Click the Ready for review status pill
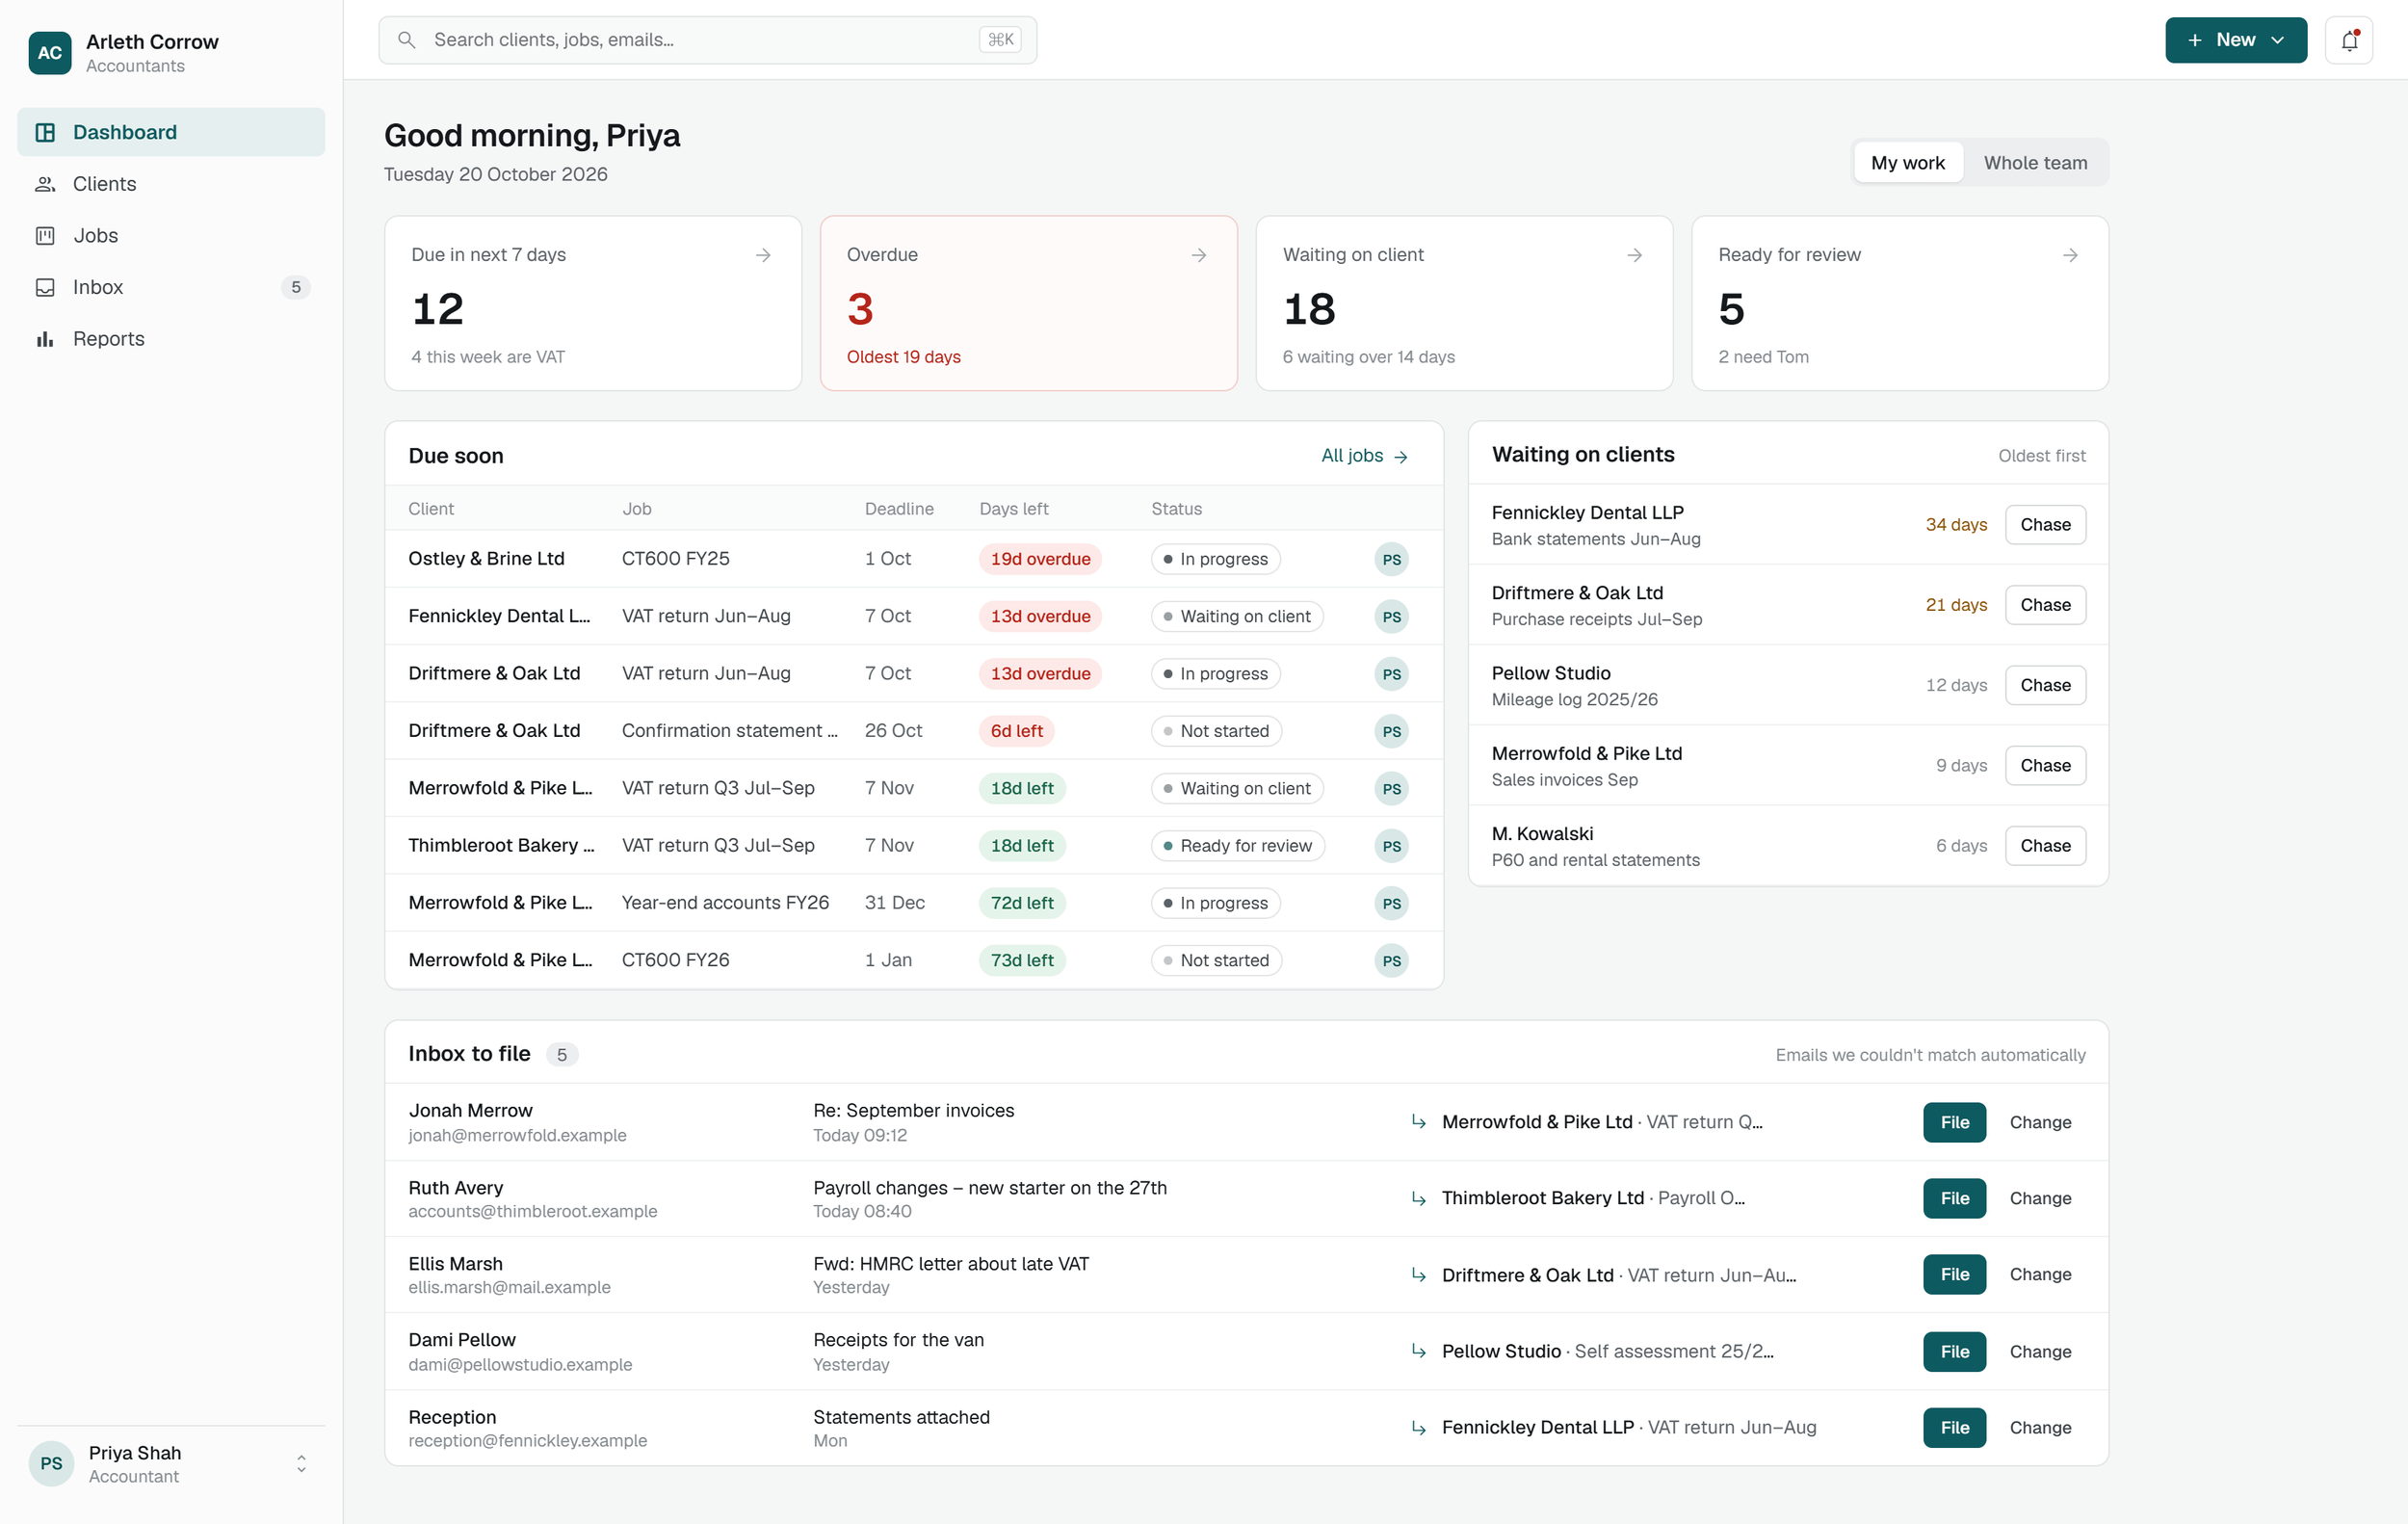 point(1237,846)
